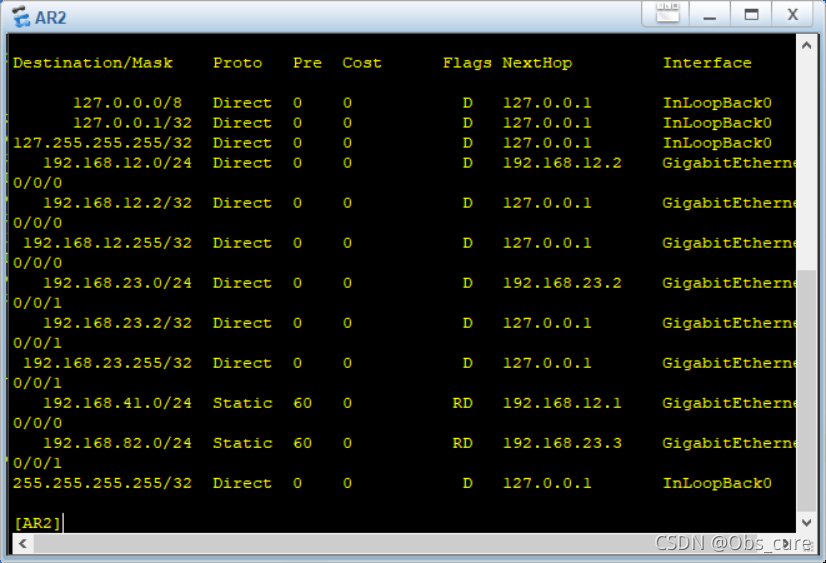This screenshot has height=563, width=826.
Task: Click the vertical scrollbar thumb
Action: point(807,390)
